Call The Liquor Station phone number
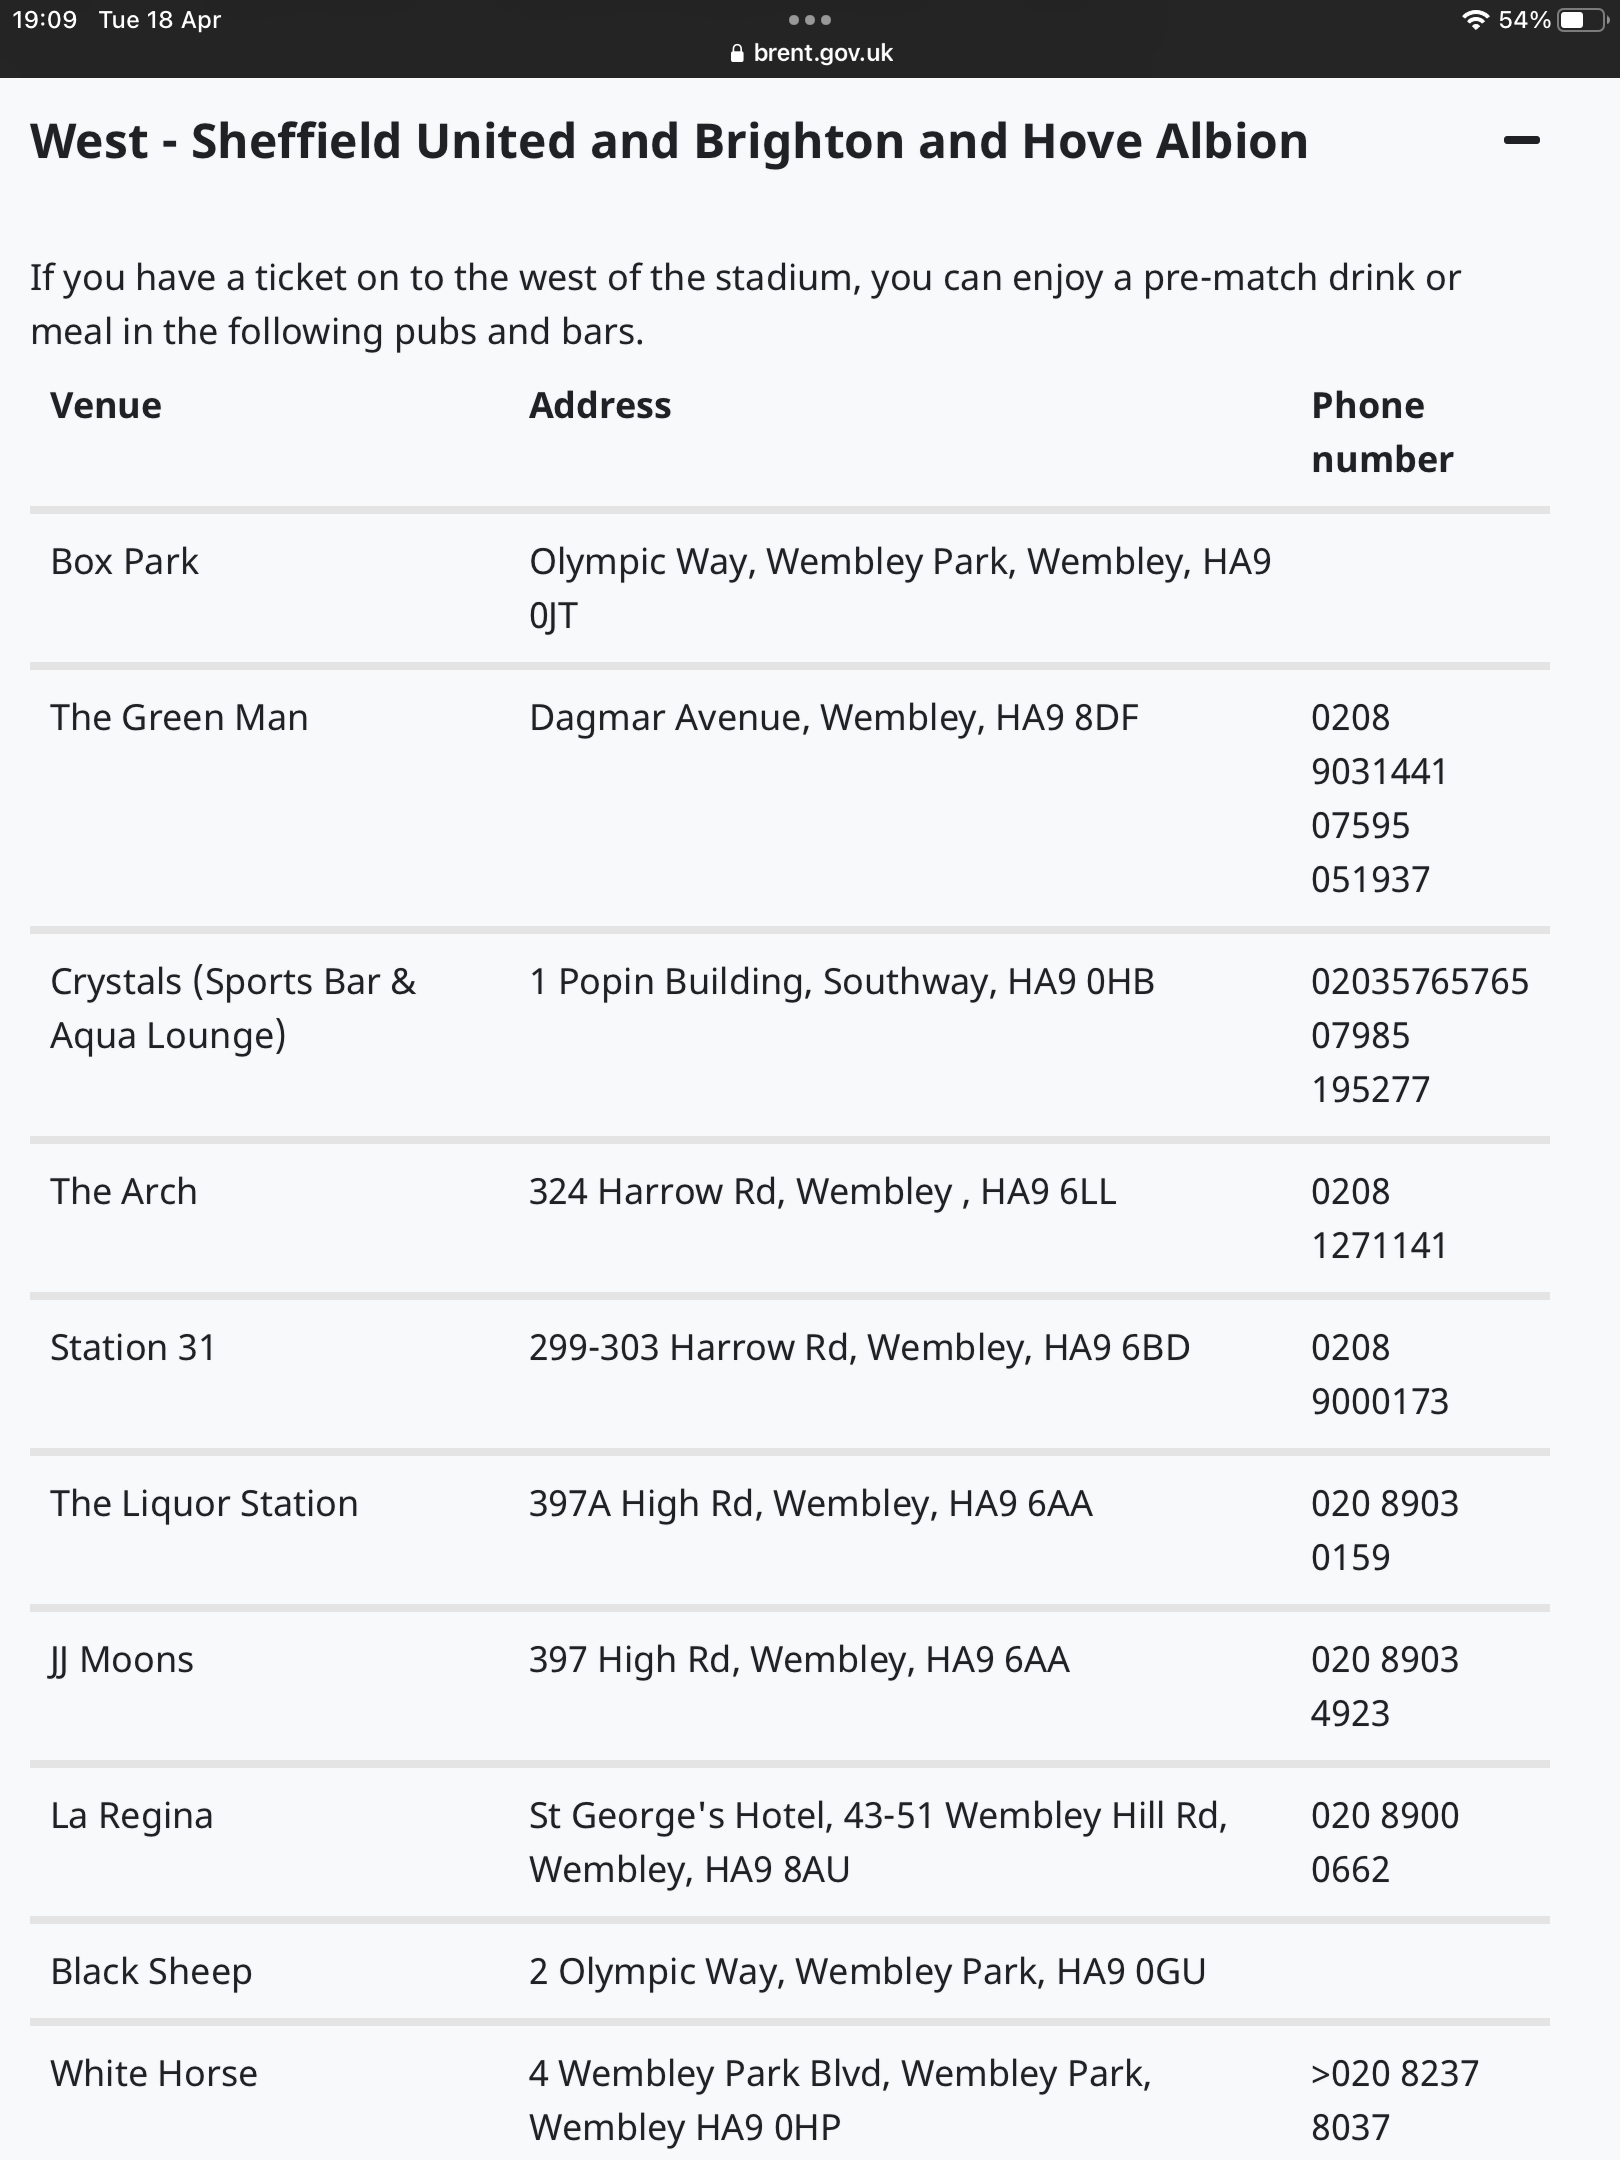The image size is (1620, 2160). (1385, 1530)
